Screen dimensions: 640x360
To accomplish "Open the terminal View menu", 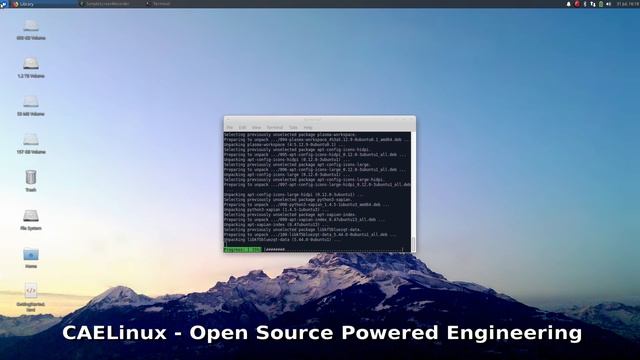I will point(256,128).
